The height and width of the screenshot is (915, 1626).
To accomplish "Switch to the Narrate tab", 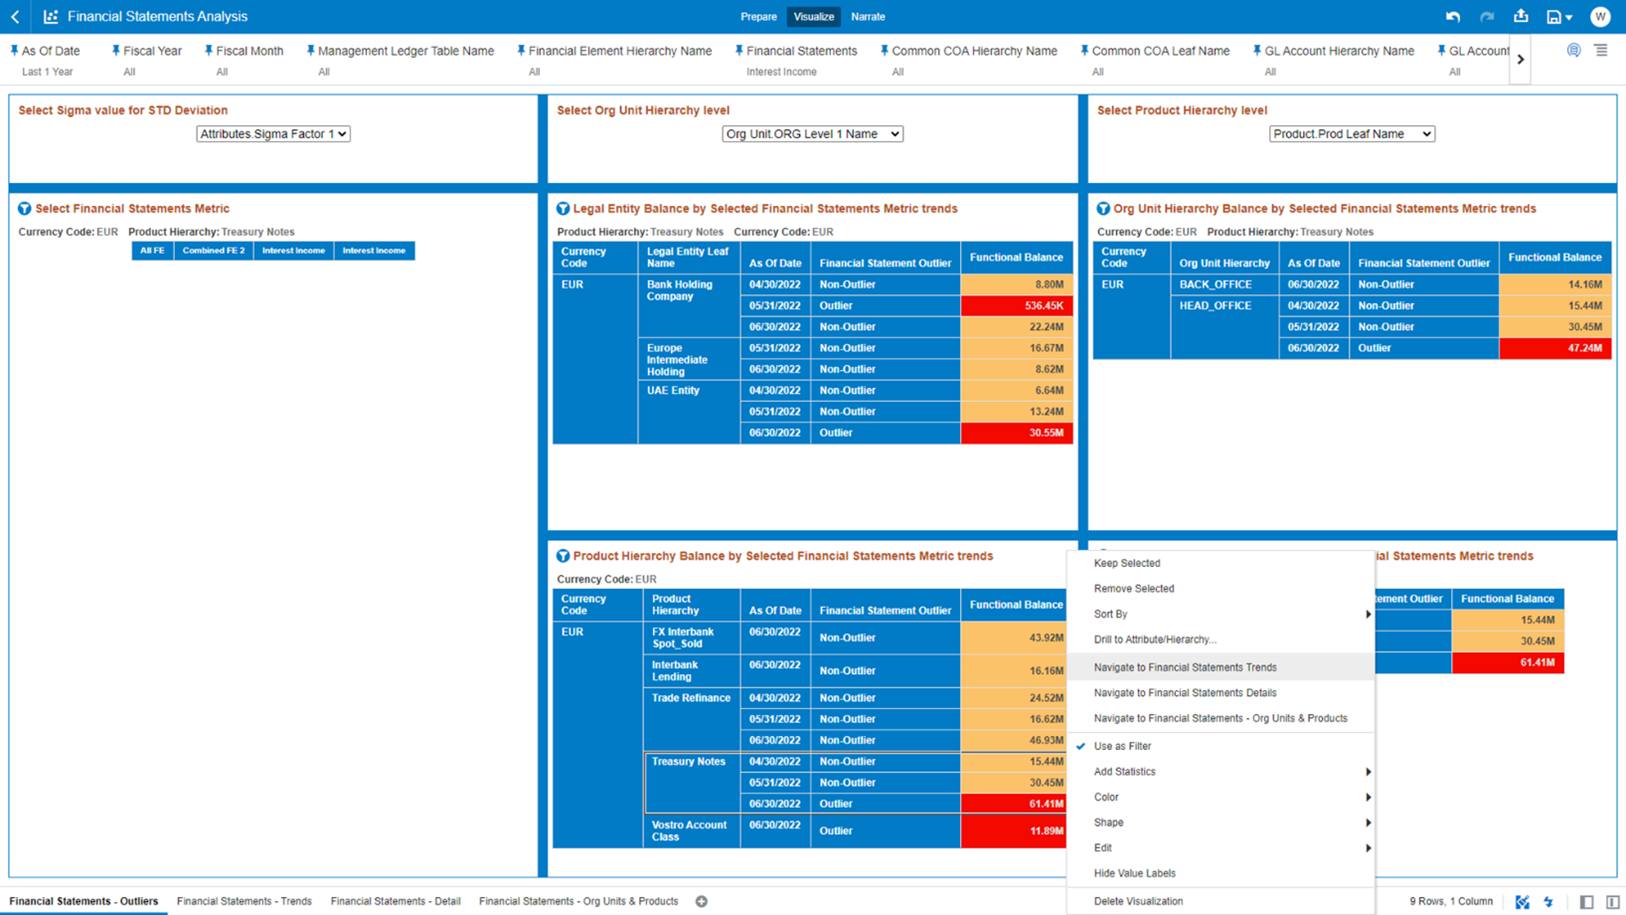I will pos(868,17).
